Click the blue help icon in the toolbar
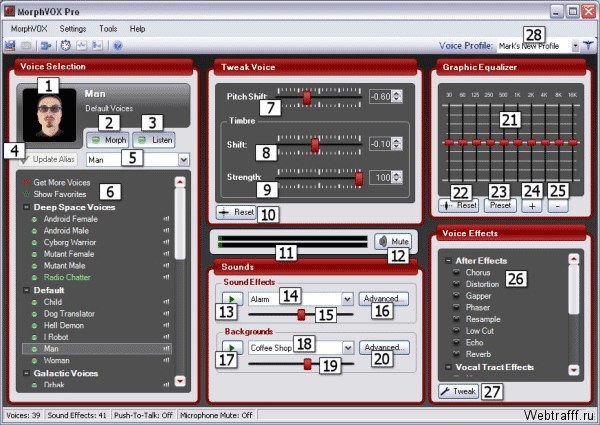This screenshot has height=425, width=600. tap(117, 46)
